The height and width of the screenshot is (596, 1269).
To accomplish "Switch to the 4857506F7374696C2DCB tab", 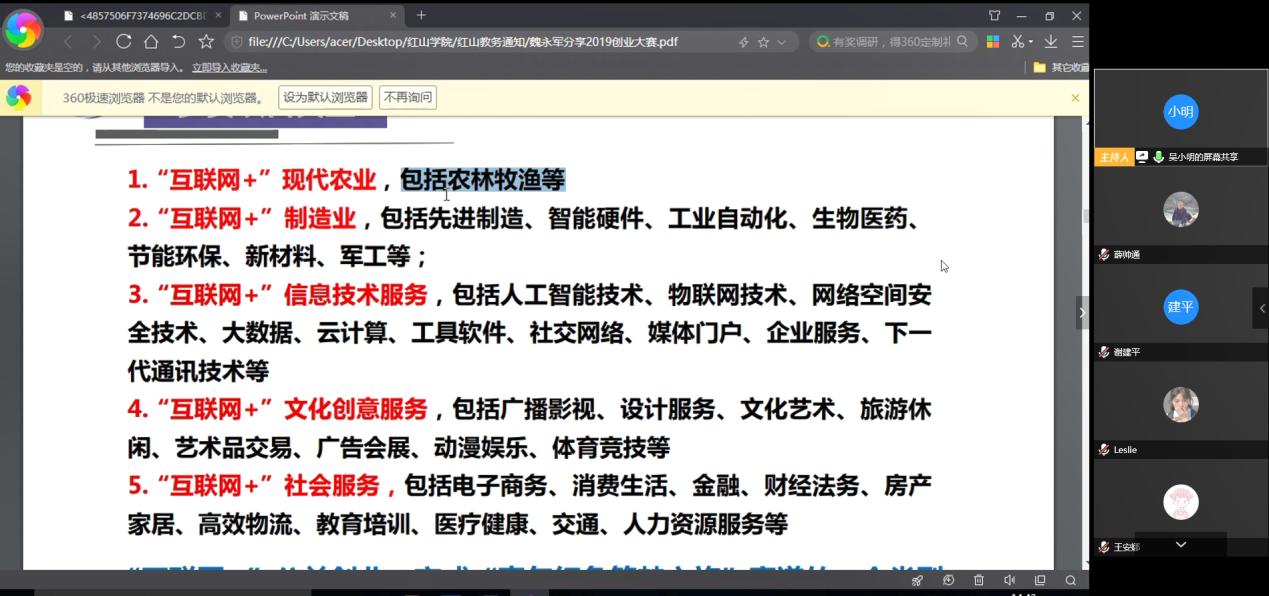I will pyautogui.click(x=142, y=15).
